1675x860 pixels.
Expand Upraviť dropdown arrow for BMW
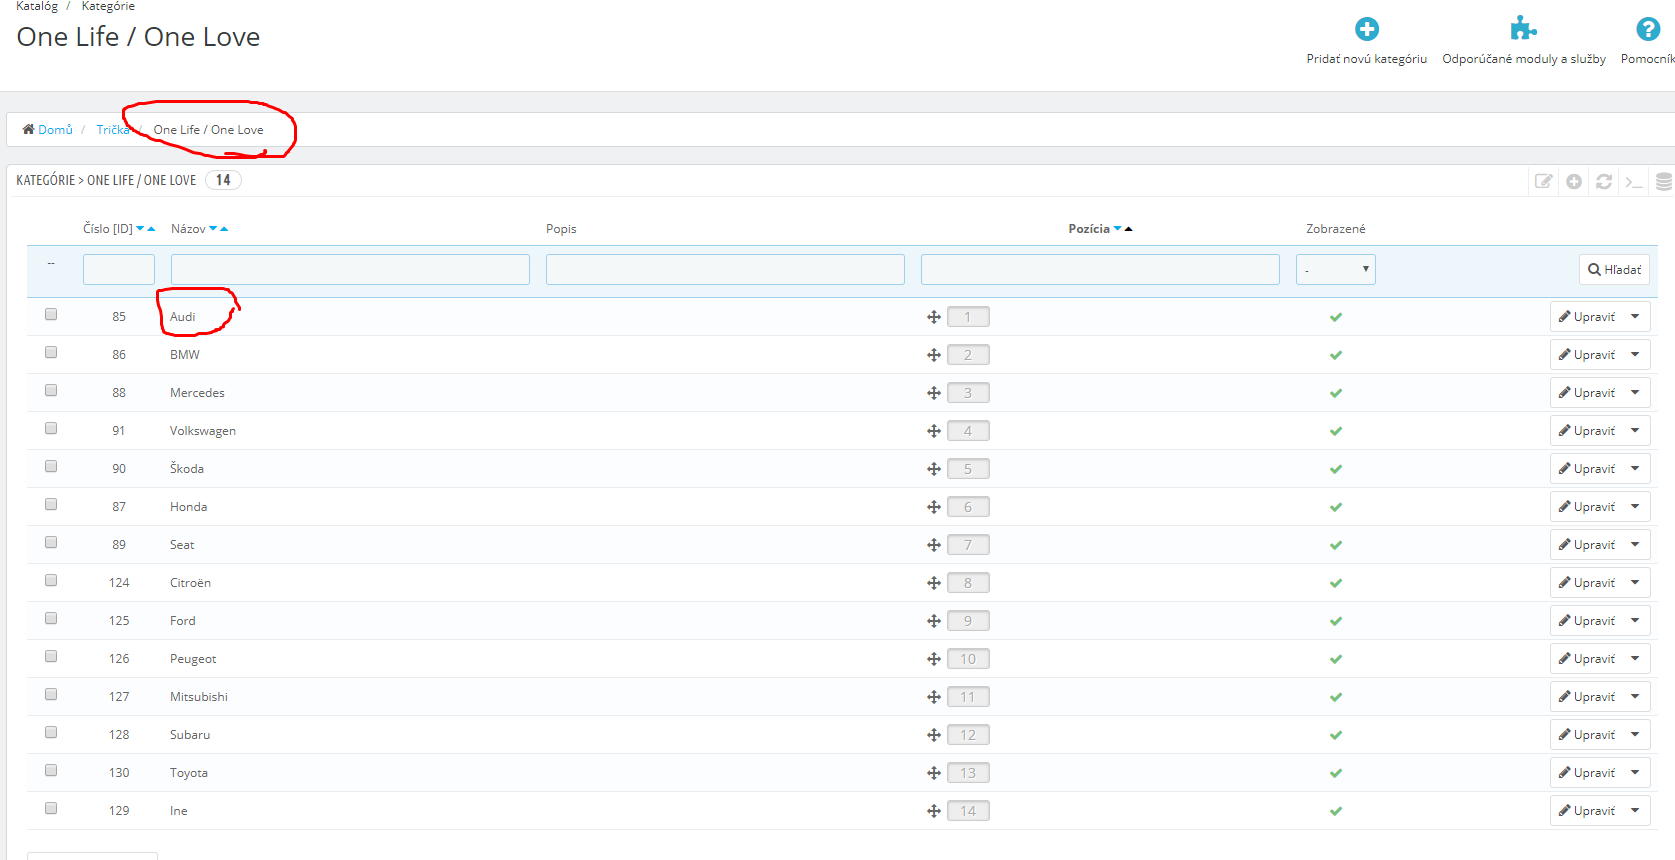pos(1635,355)
